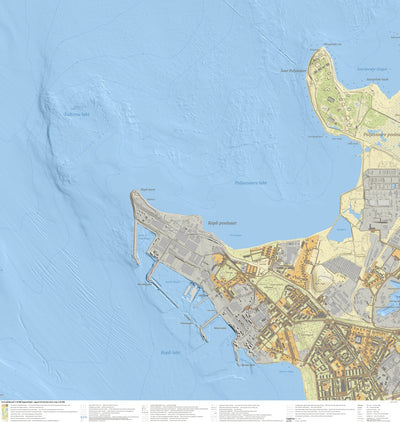Click the map title line in the legend strip
The width and height of the screenshot is (400, 422).
(33, 403)
